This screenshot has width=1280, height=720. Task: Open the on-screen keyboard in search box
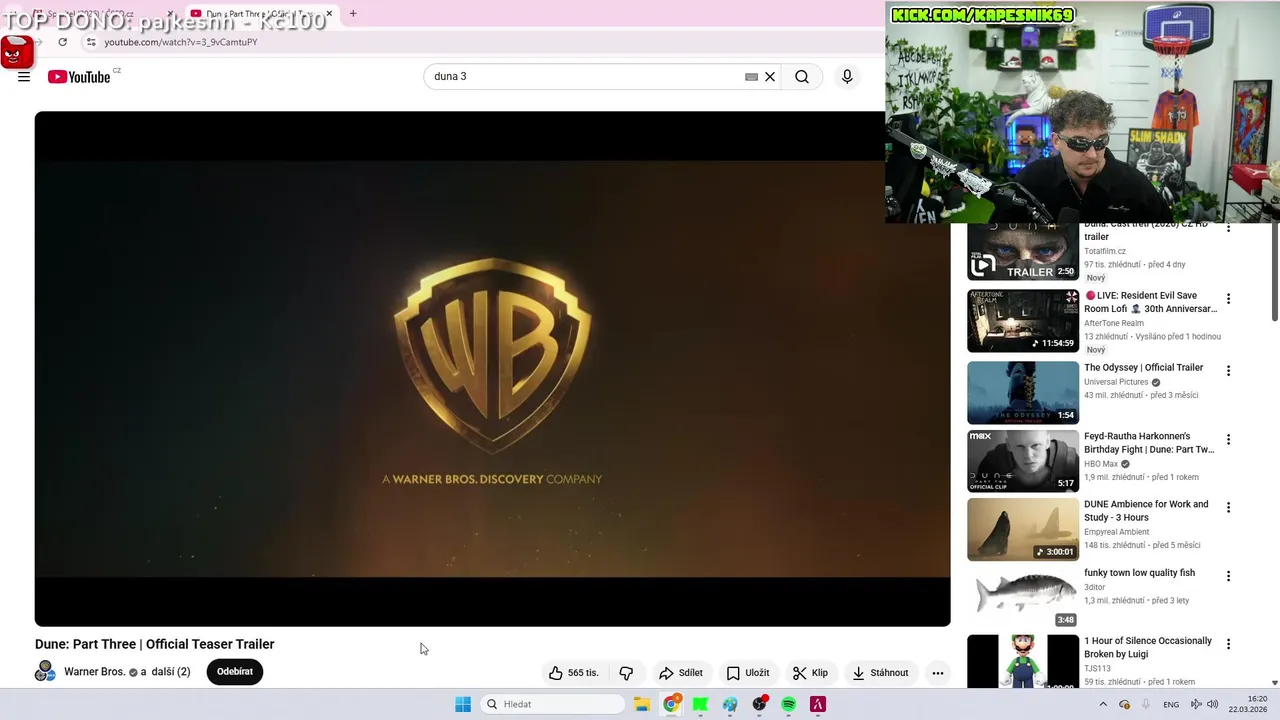tap(751, 77)
